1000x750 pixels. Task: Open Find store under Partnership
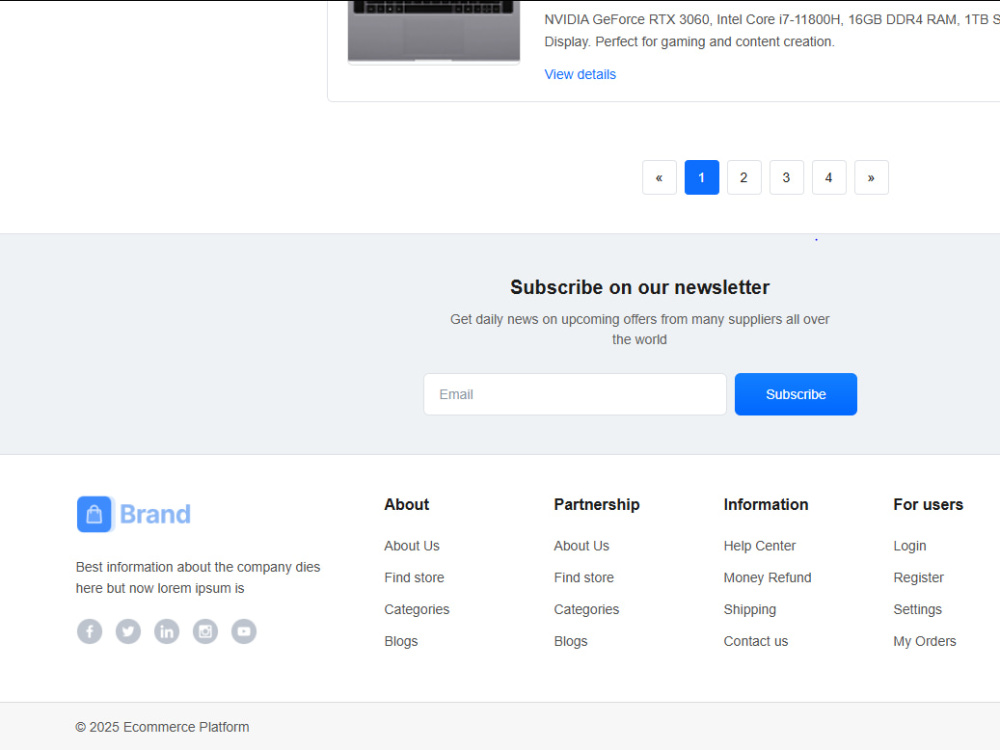coord(584,578)
